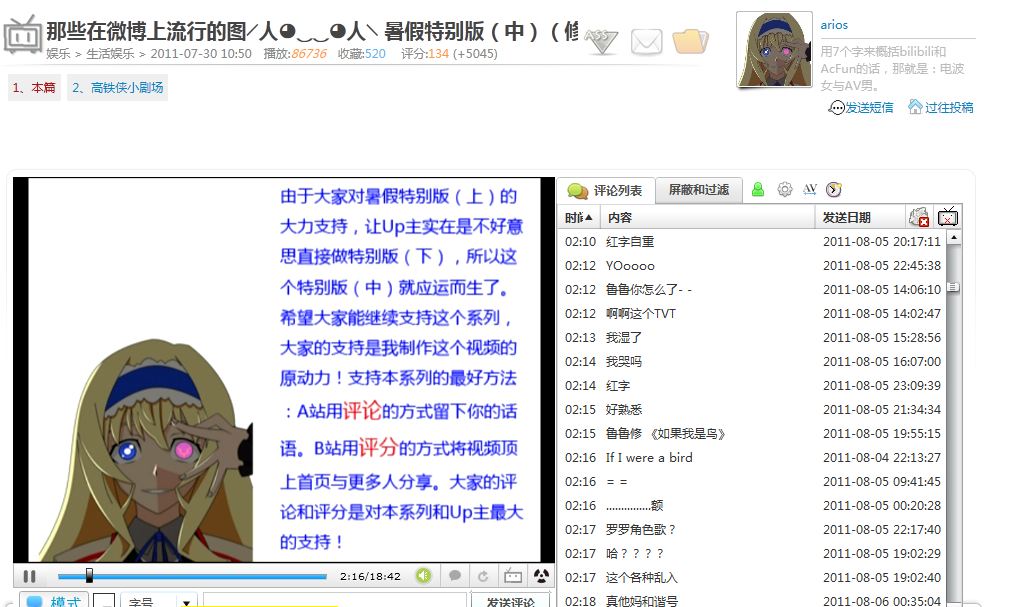Viewport: 1012px width, 607px height.
Task: Toggle danmaku comment bubble display
Action: [x=454, y=575]
